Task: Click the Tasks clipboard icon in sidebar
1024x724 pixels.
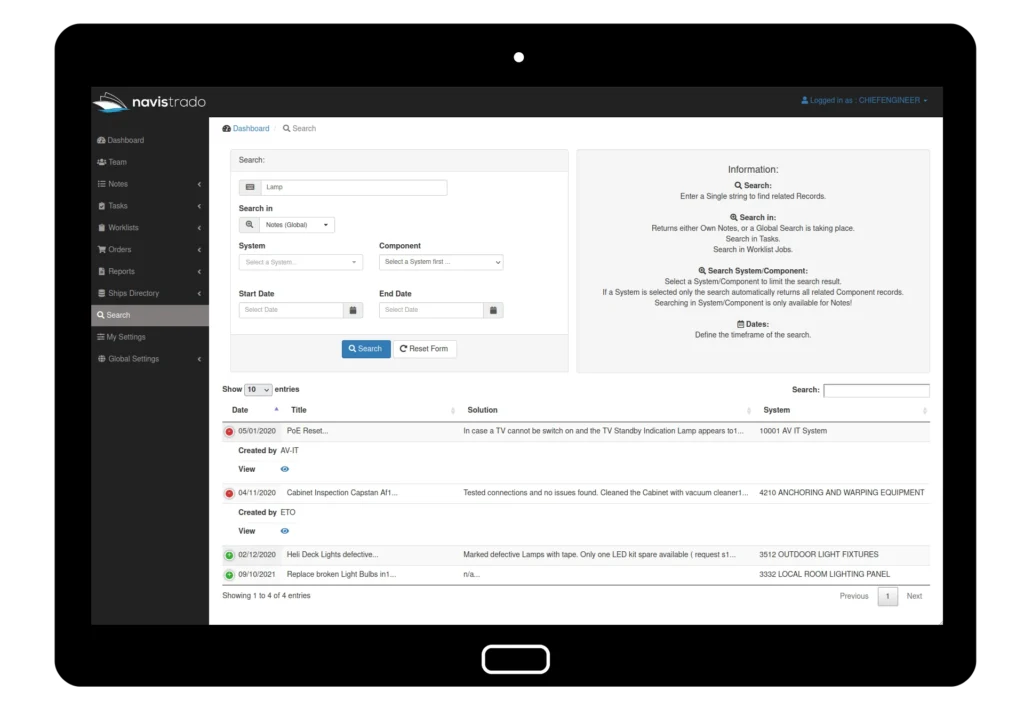Action: (x=101, y=206)
